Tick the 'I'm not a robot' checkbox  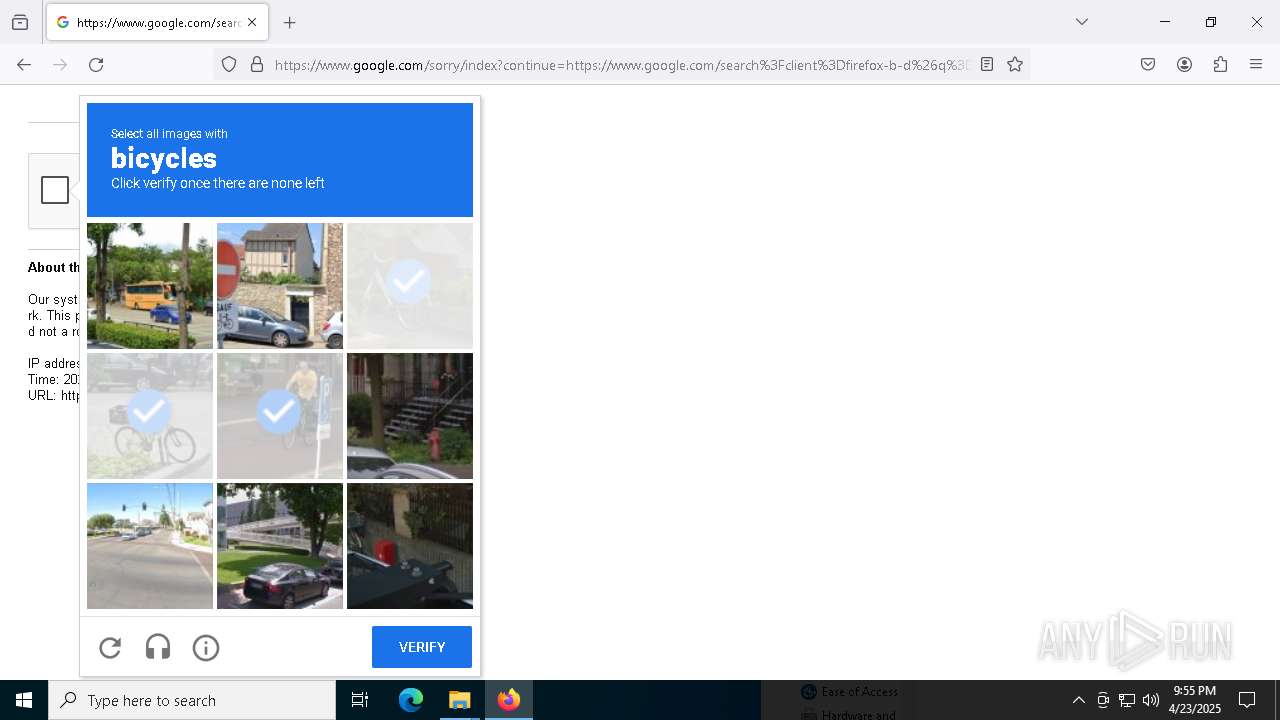tap(55, 190)
